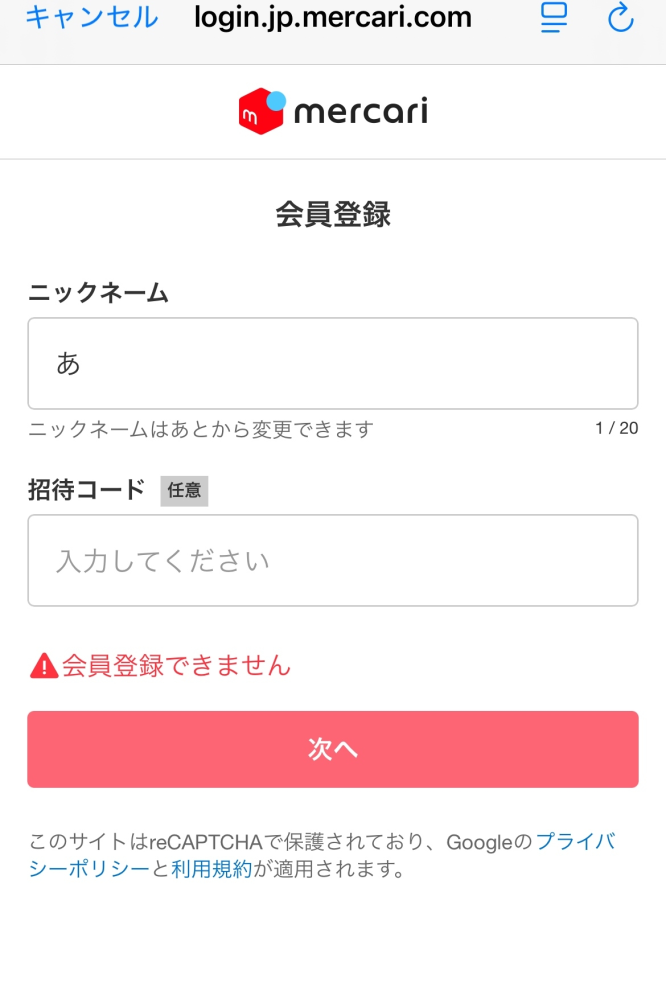Tap the refresh control in the browser toolbar
666x999 pixels.
(x=620, y=17)
